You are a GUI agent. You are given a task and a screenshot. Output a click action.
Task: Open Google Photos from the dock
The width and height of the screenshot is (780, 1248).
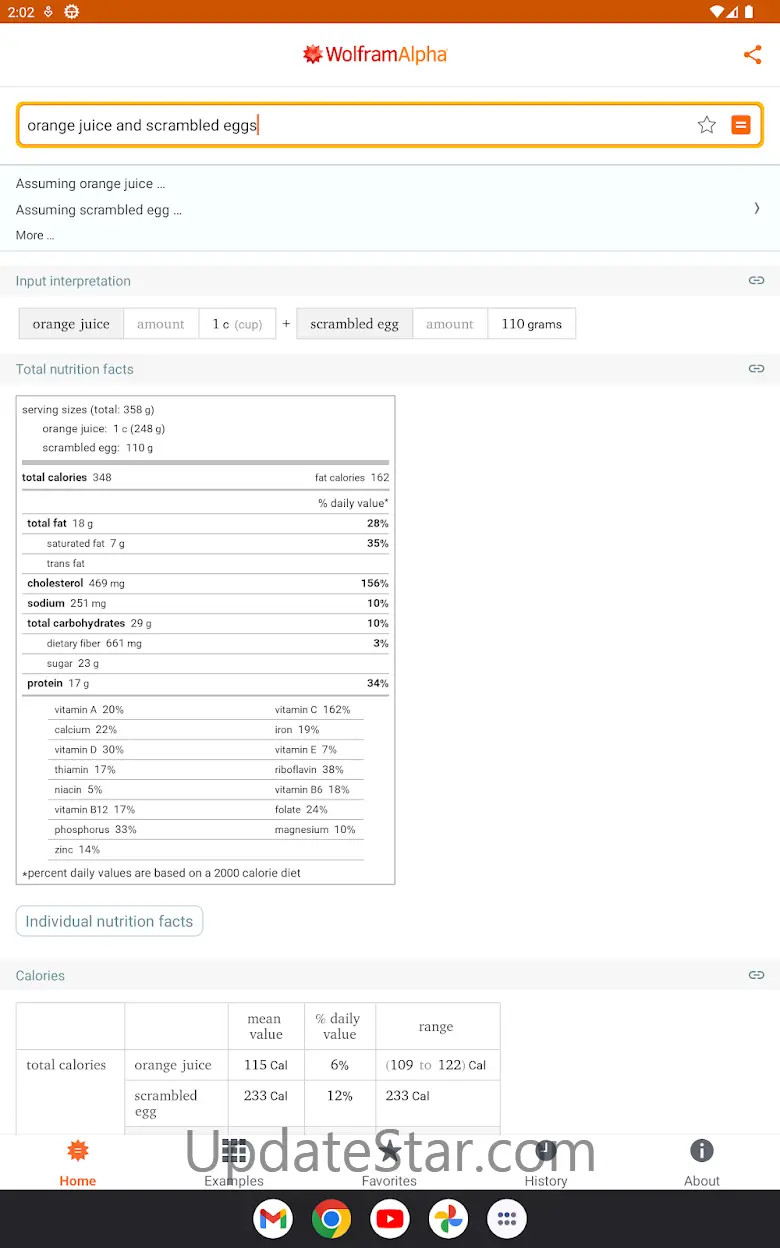(448, 1218)
